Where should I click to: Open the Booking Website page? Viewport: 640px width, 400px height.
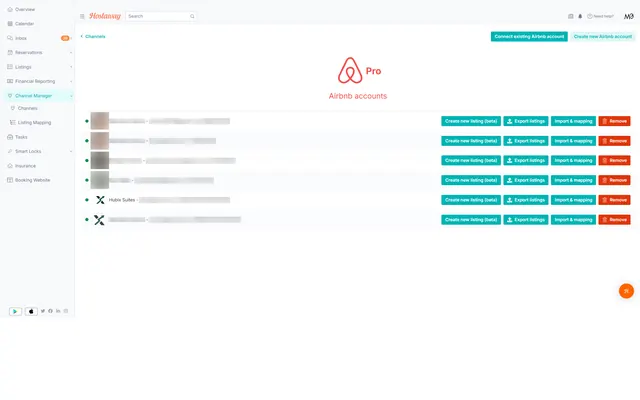click(x=33, y=180)
